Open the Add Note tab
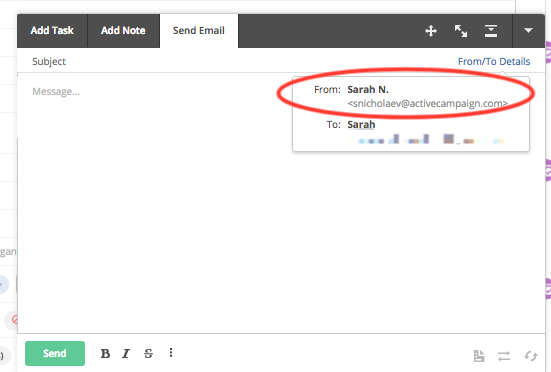551x372 pixels. point(123,31)
